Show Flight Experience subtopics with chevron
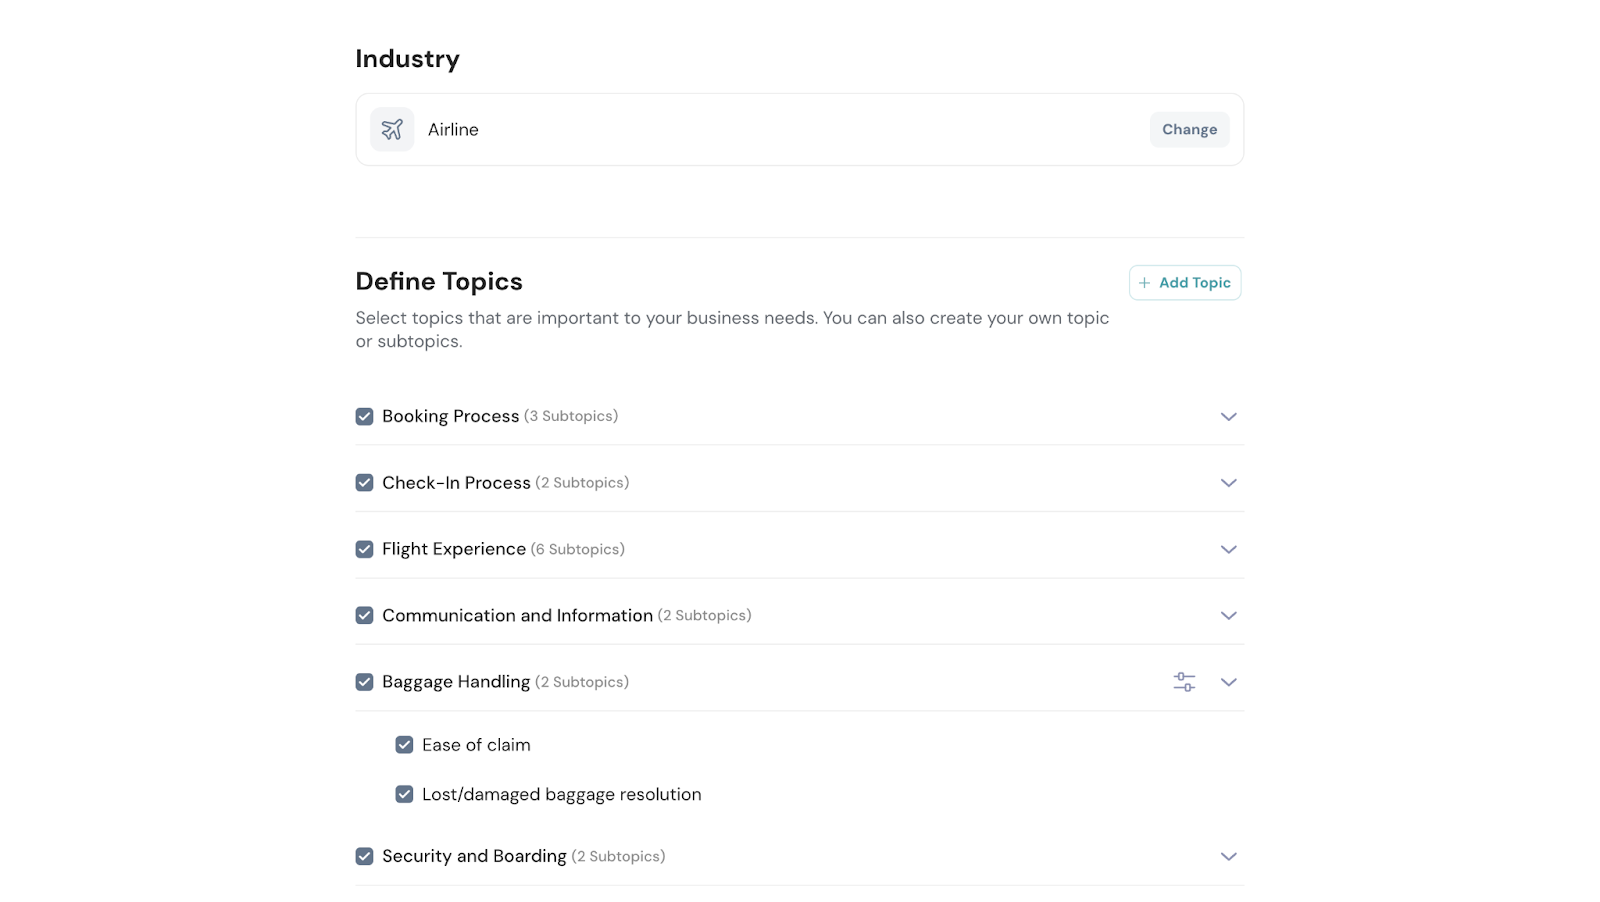This screenshot has height=902, width=1600. pyautogui.click(x=1228, y=550)
